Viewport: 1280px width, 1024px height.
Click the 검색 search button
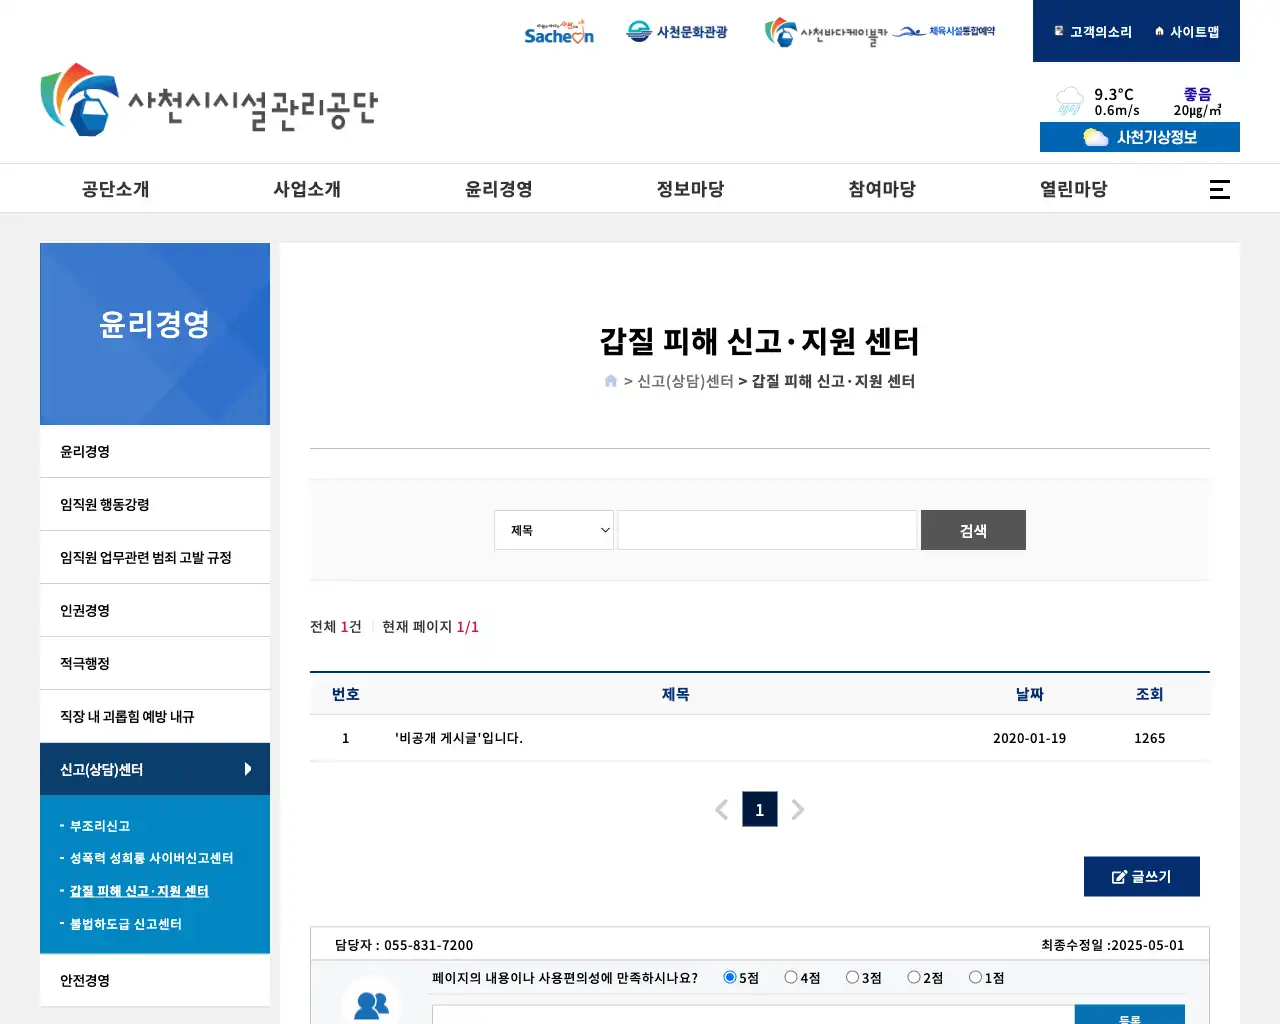[973, 530]
